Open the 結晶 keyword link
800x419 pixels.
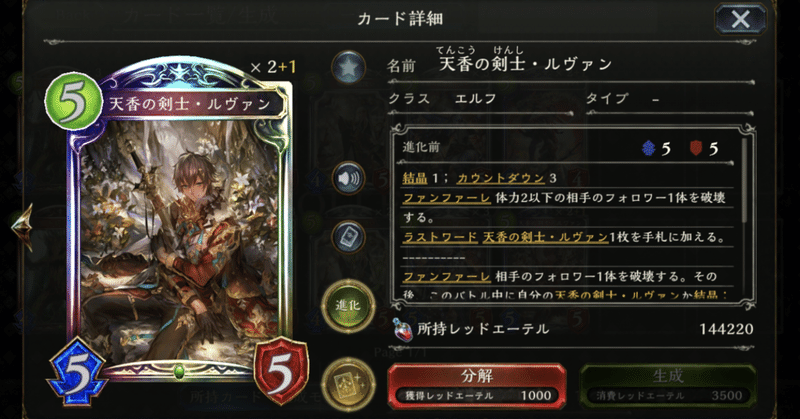point(415,178)
